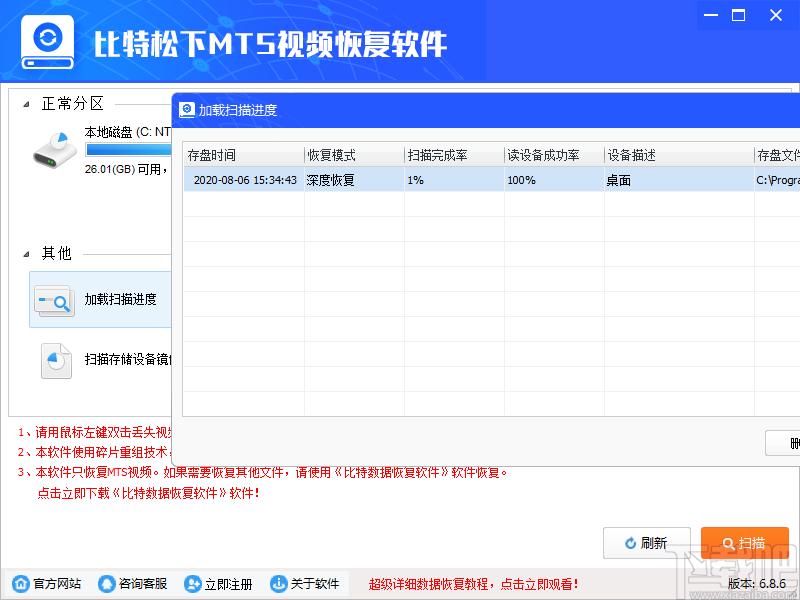The width and height of the screenshot is (800, 600).
Task: Sort by 恢复模式 column header
Action: [x=355, y=155]
